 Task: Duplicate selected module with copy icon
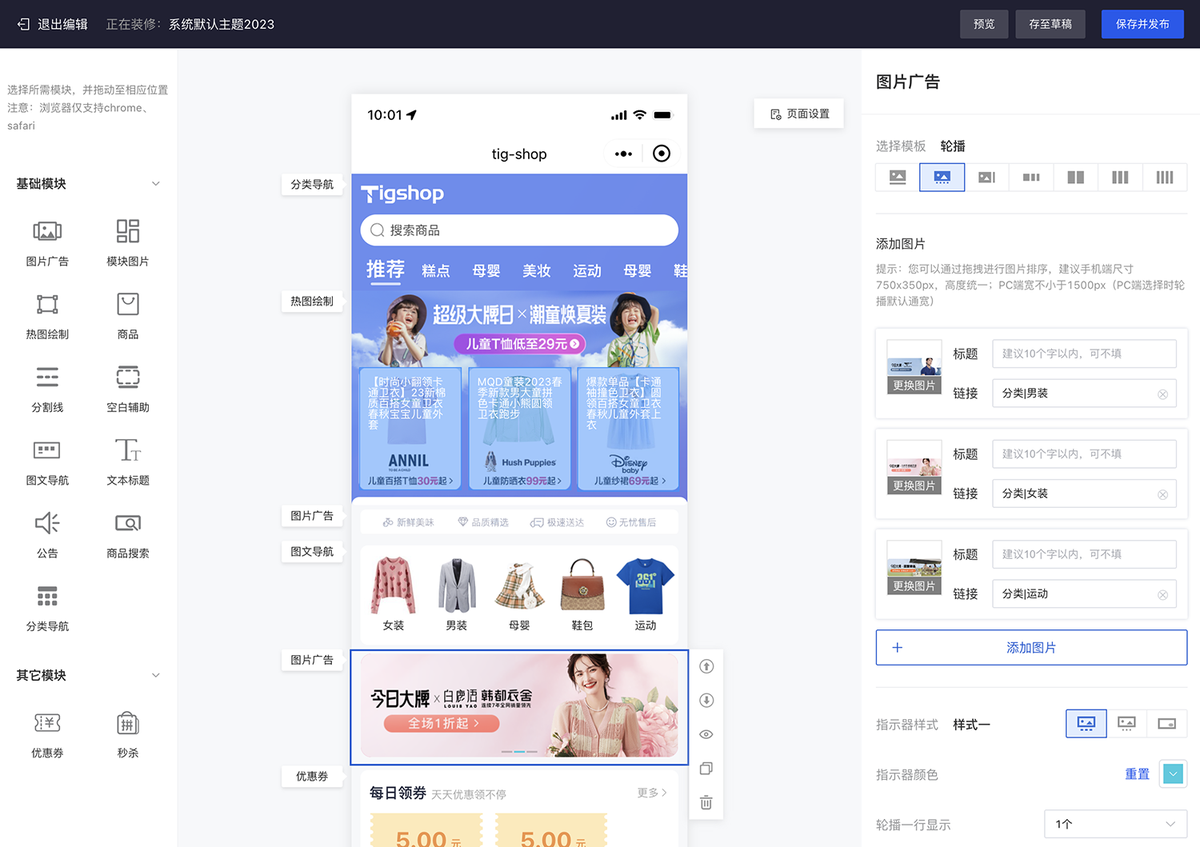coord(706,768)
